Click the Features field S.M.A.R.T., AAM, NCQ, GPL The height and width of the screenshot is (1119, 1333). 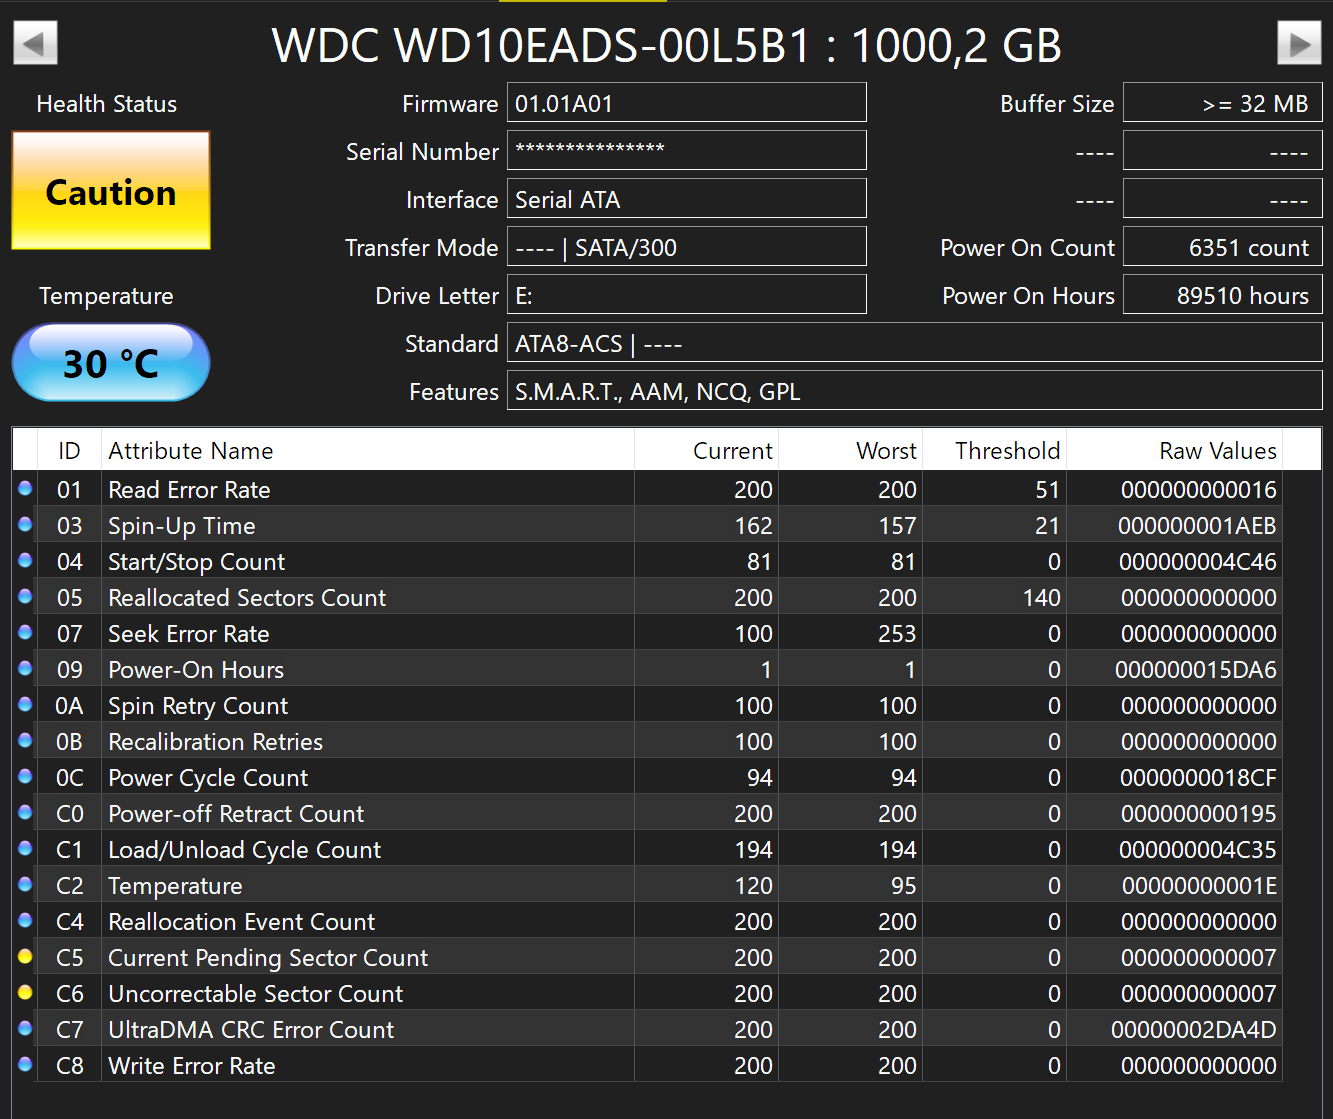tap(915, 391)
